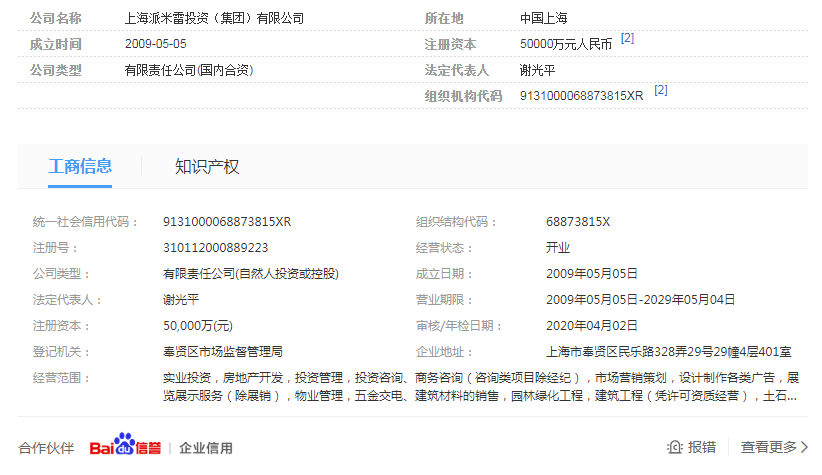
Task: Click the 查看更多 link
Action: click(768, 447)
